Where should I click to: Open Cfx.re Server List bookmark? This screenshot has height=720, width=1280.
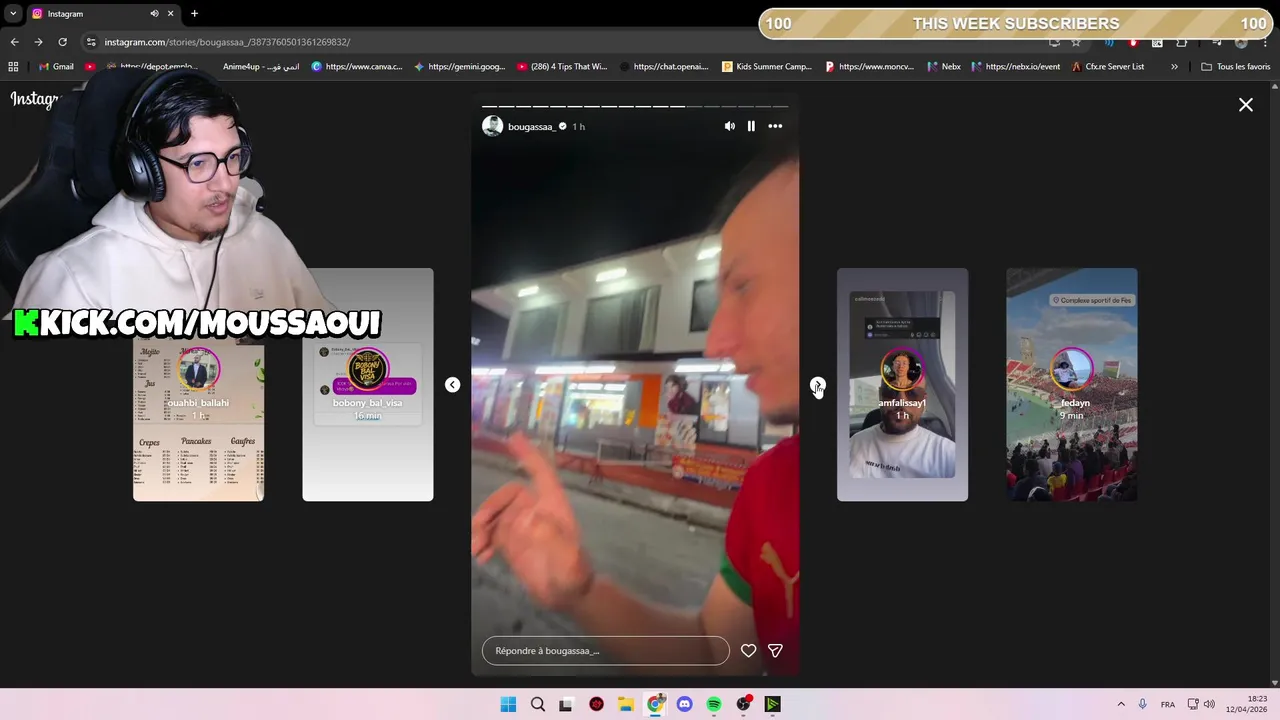[1107, 67]
